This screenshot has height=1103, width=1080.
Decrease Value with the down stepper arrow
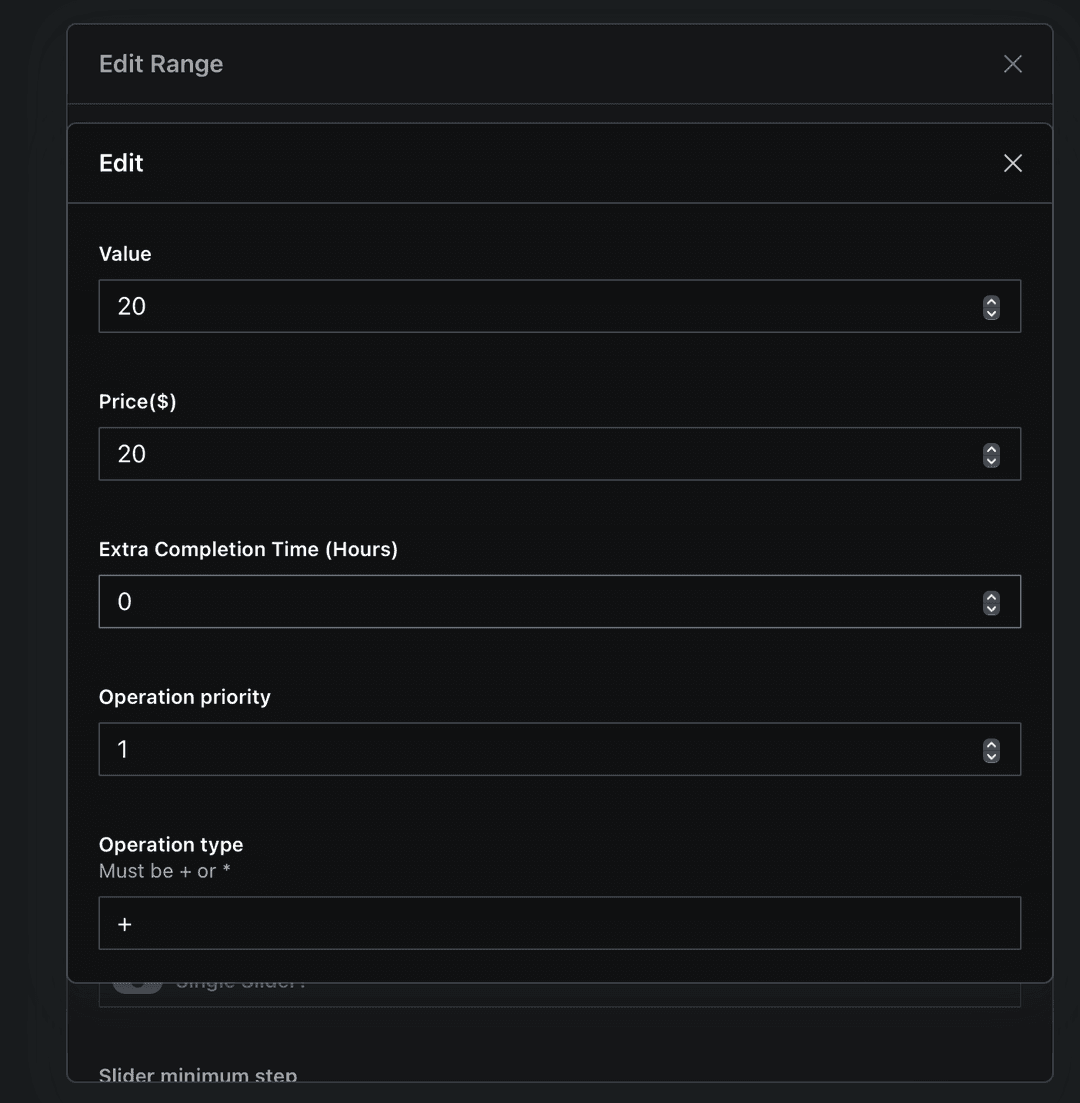click(x=991, y=313)
